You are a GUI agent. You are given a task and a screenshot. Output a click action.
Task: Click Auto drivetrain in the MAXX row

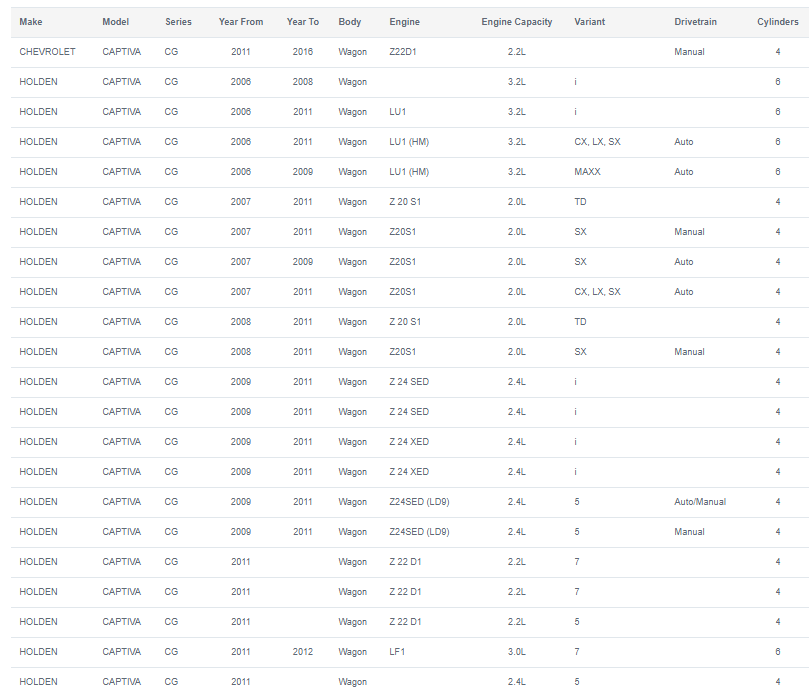(x=684, y=172)
